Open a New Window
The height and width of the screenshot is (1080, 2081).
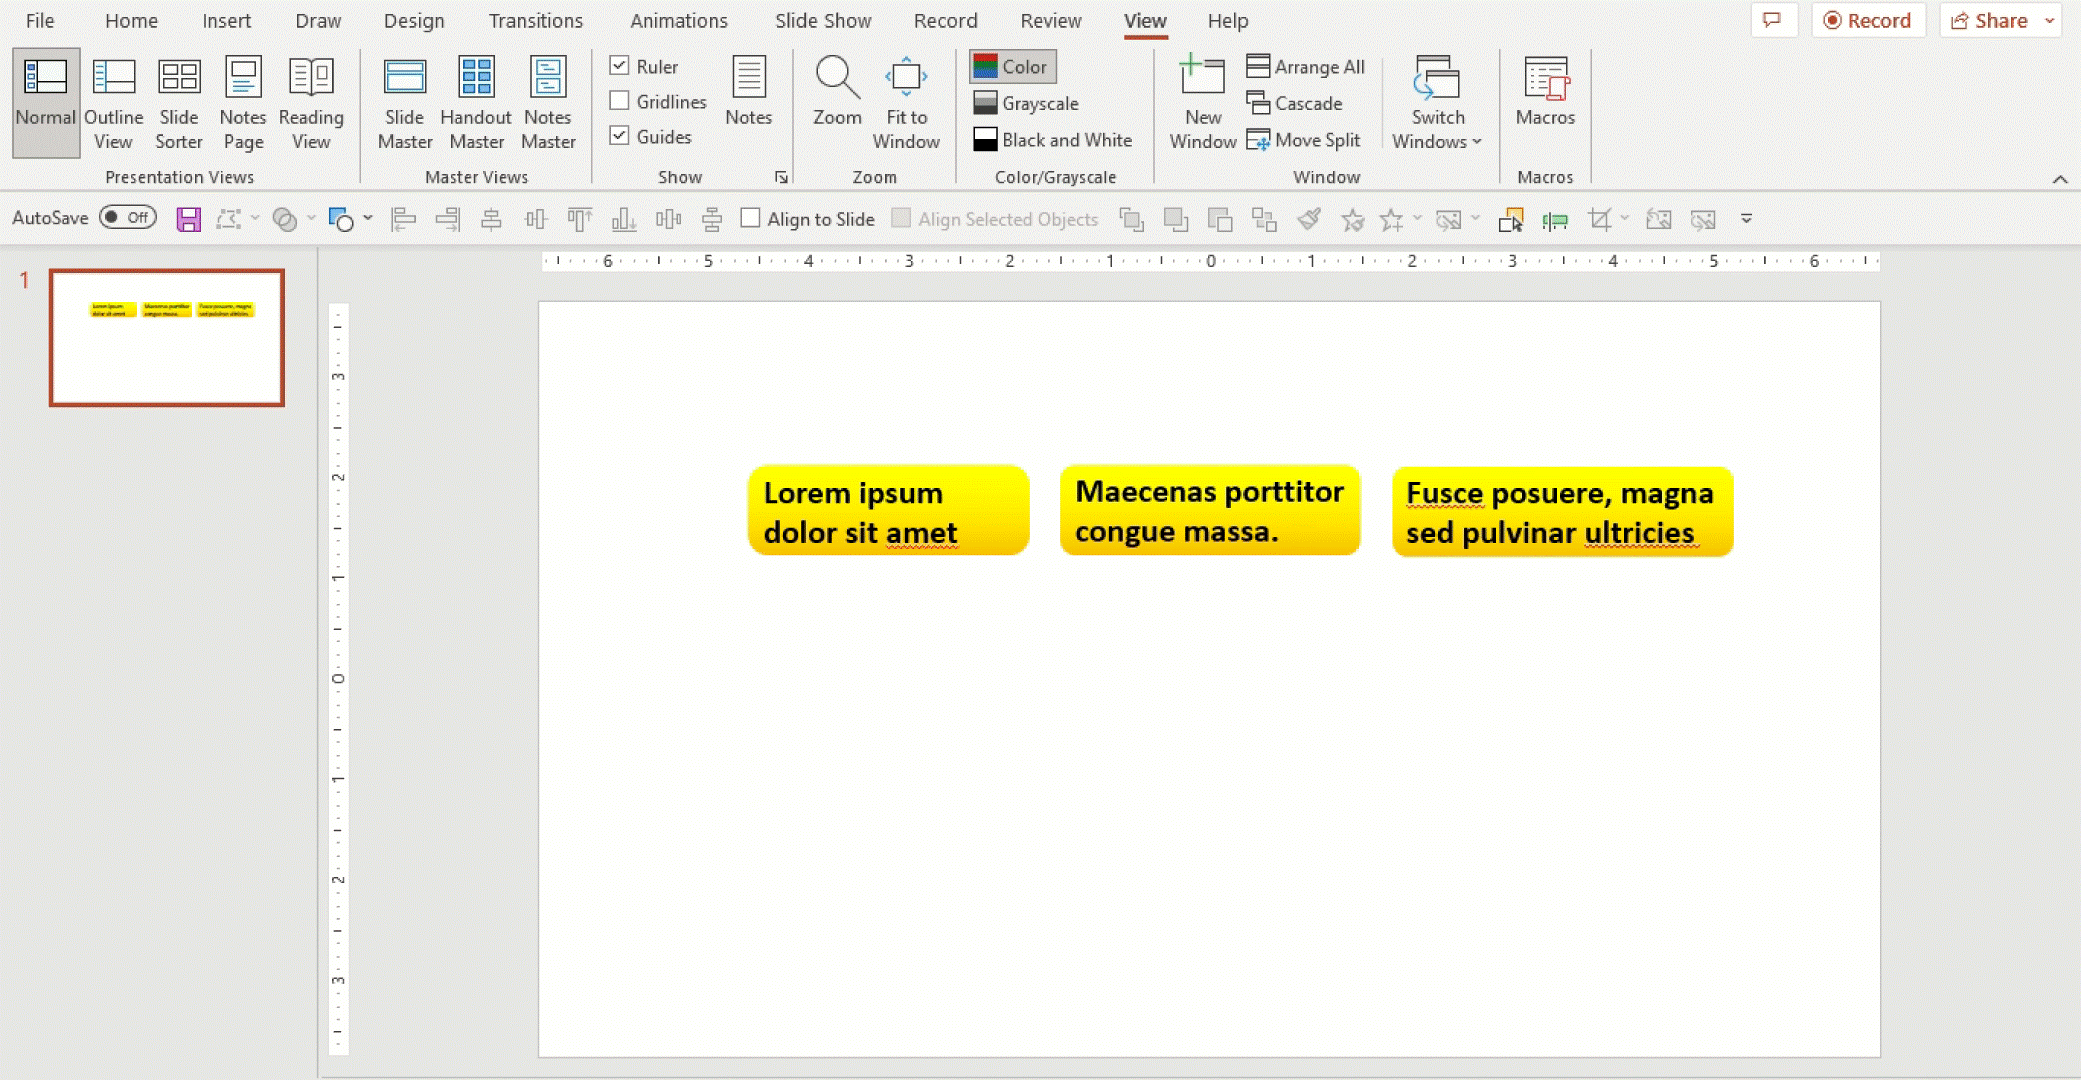pos(1202,102)
